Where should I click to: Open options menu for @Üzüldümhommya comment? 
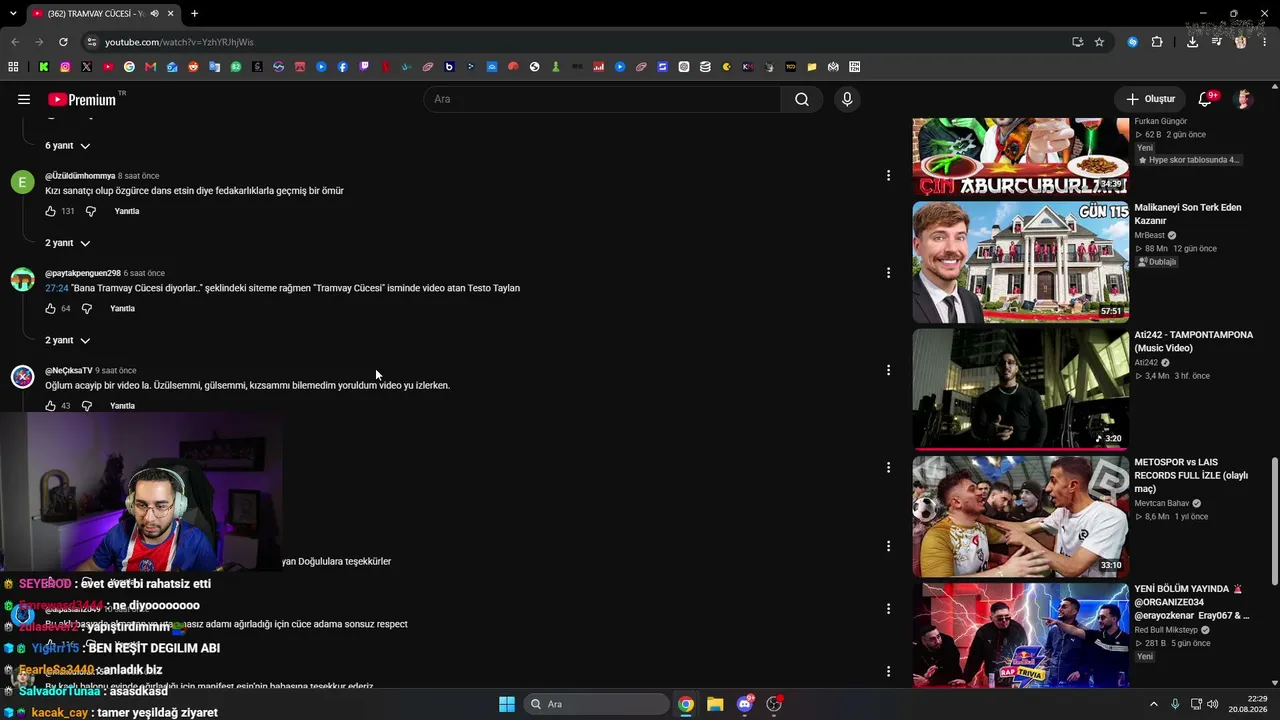888,176
